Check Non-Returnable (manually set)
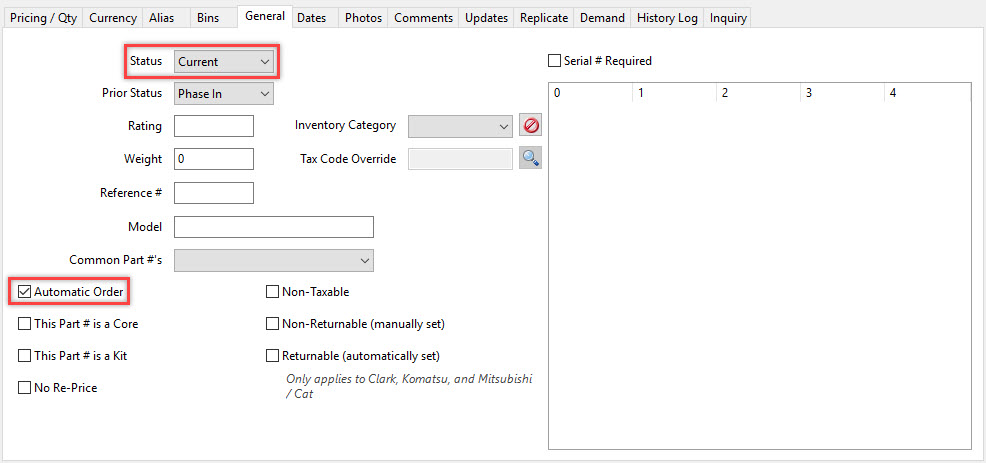The image size is (986, 463). pos(272,324)
